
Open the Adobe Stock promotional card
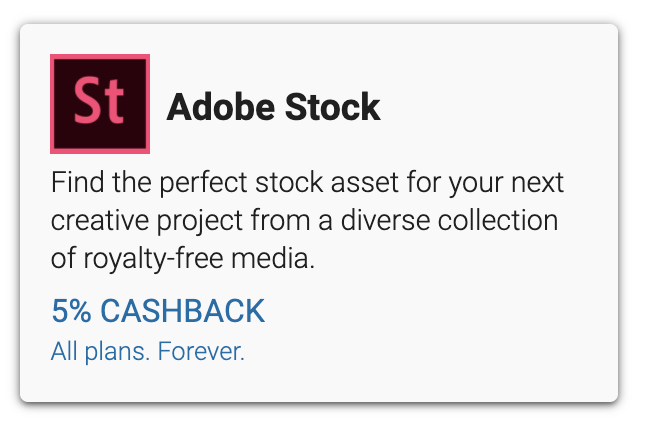pyautogui.click(x=319, y=213)
